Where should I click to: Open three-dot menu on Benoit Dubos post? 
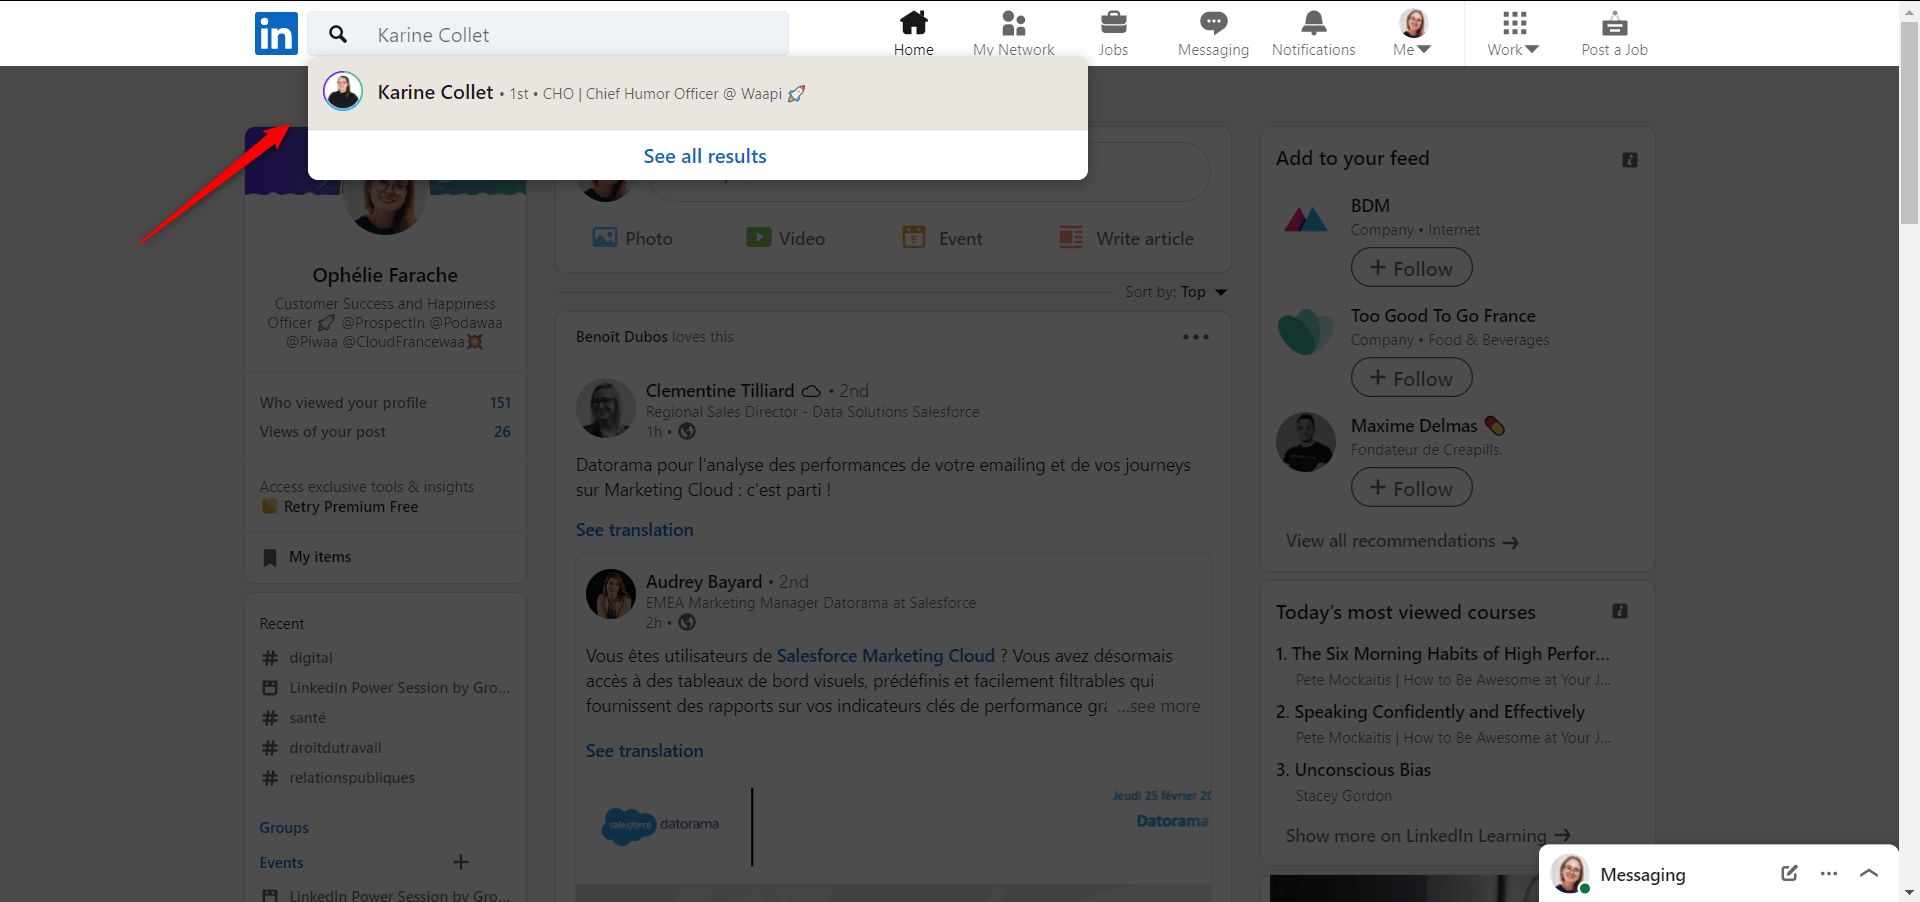tap(1195, 337)
